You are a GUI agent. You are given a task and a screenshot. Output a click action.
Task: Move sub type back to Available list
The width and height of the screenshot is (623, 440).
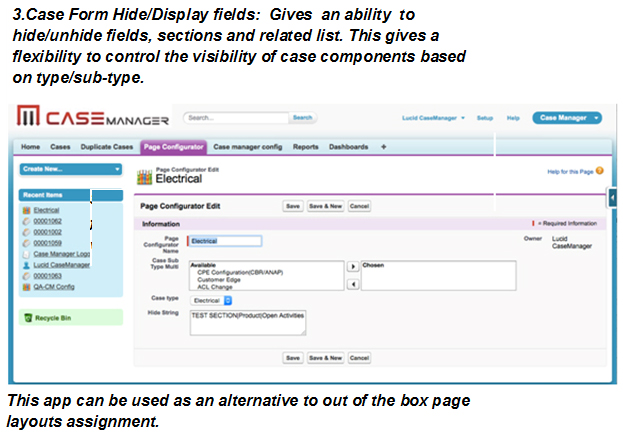[x=353, y=284]
